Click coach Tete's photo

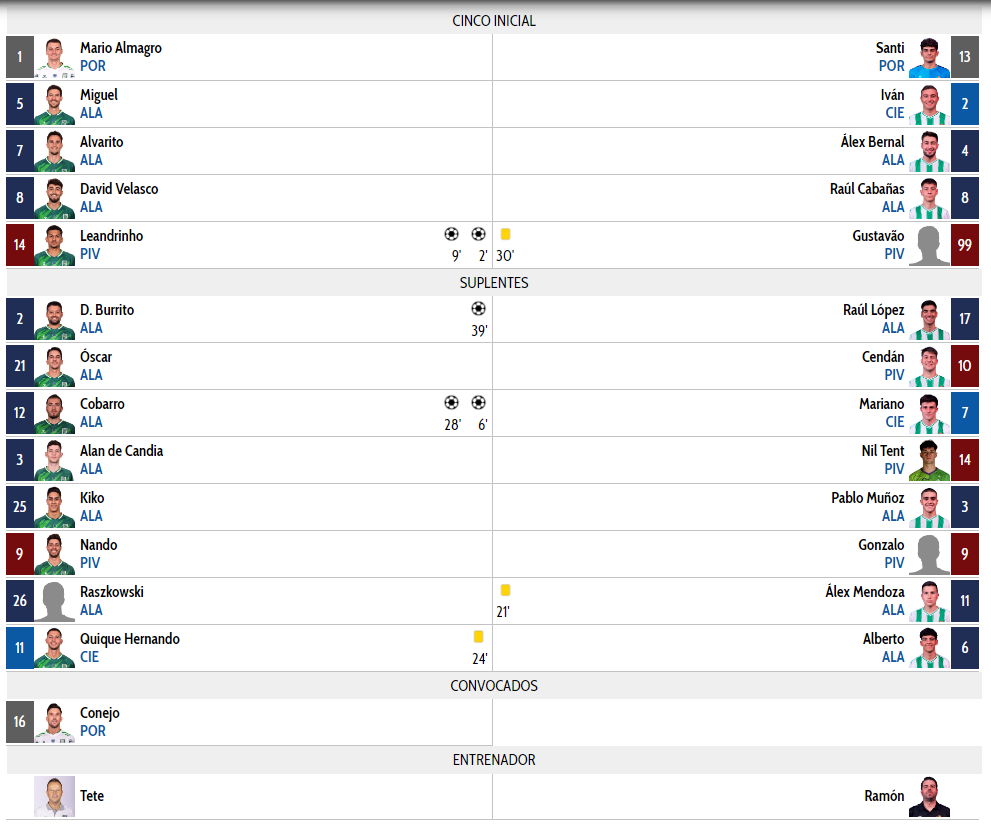54,797
